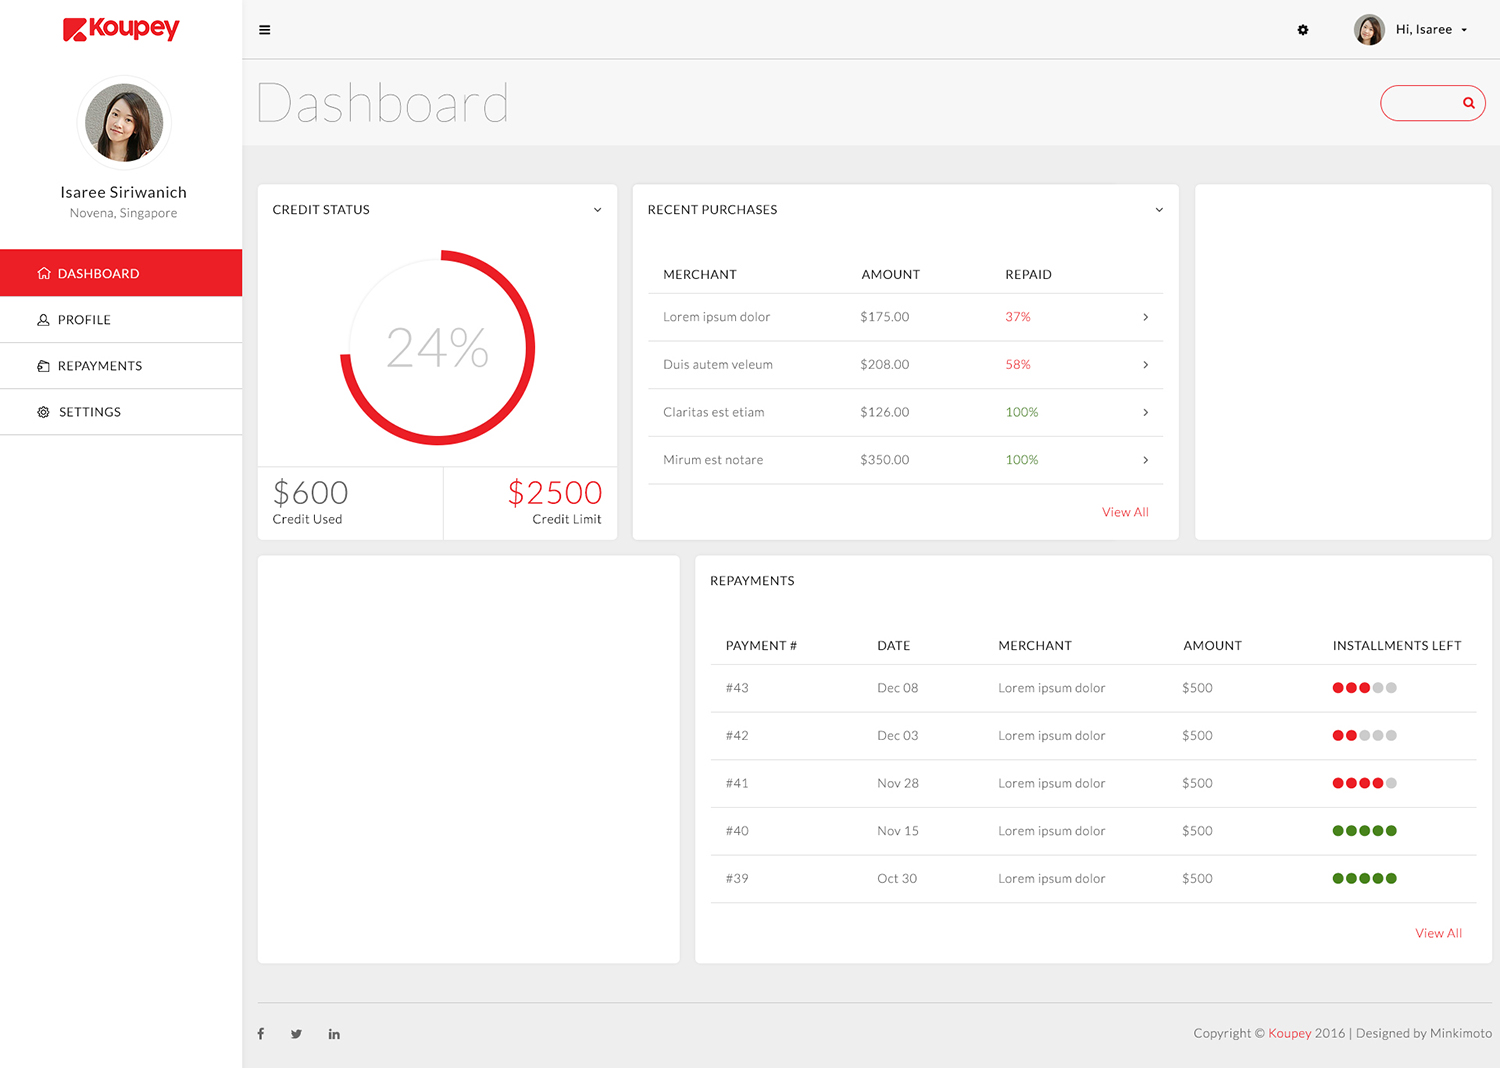This screenshot has height=1068, width=1500.
Task: Collapse the Credit Status panel
Action: [x=598, y=210]
